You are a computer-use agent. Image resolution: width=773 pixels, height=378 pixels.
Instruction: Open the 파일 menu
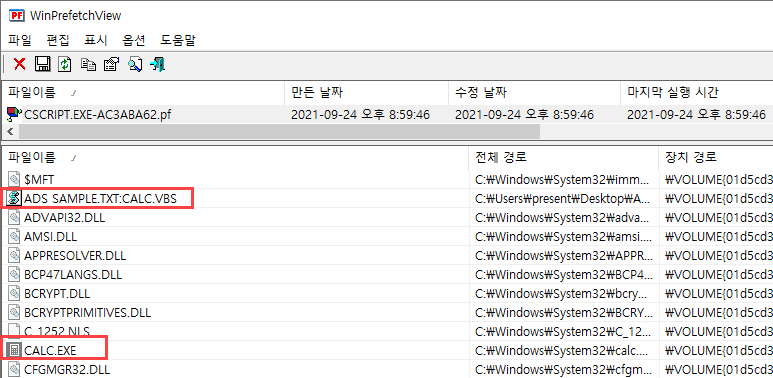(x=20, y=40)
